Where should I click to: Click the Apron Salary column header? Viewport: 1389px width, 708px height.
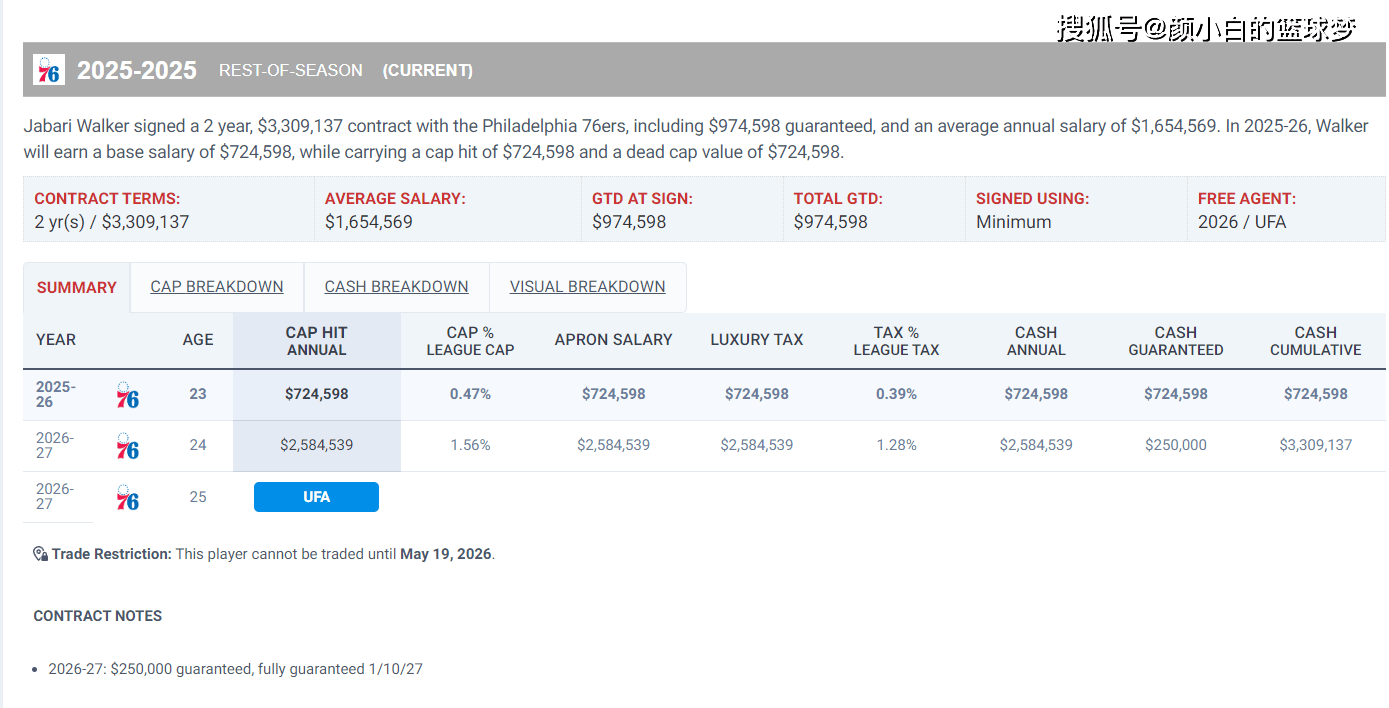[613, 340]
